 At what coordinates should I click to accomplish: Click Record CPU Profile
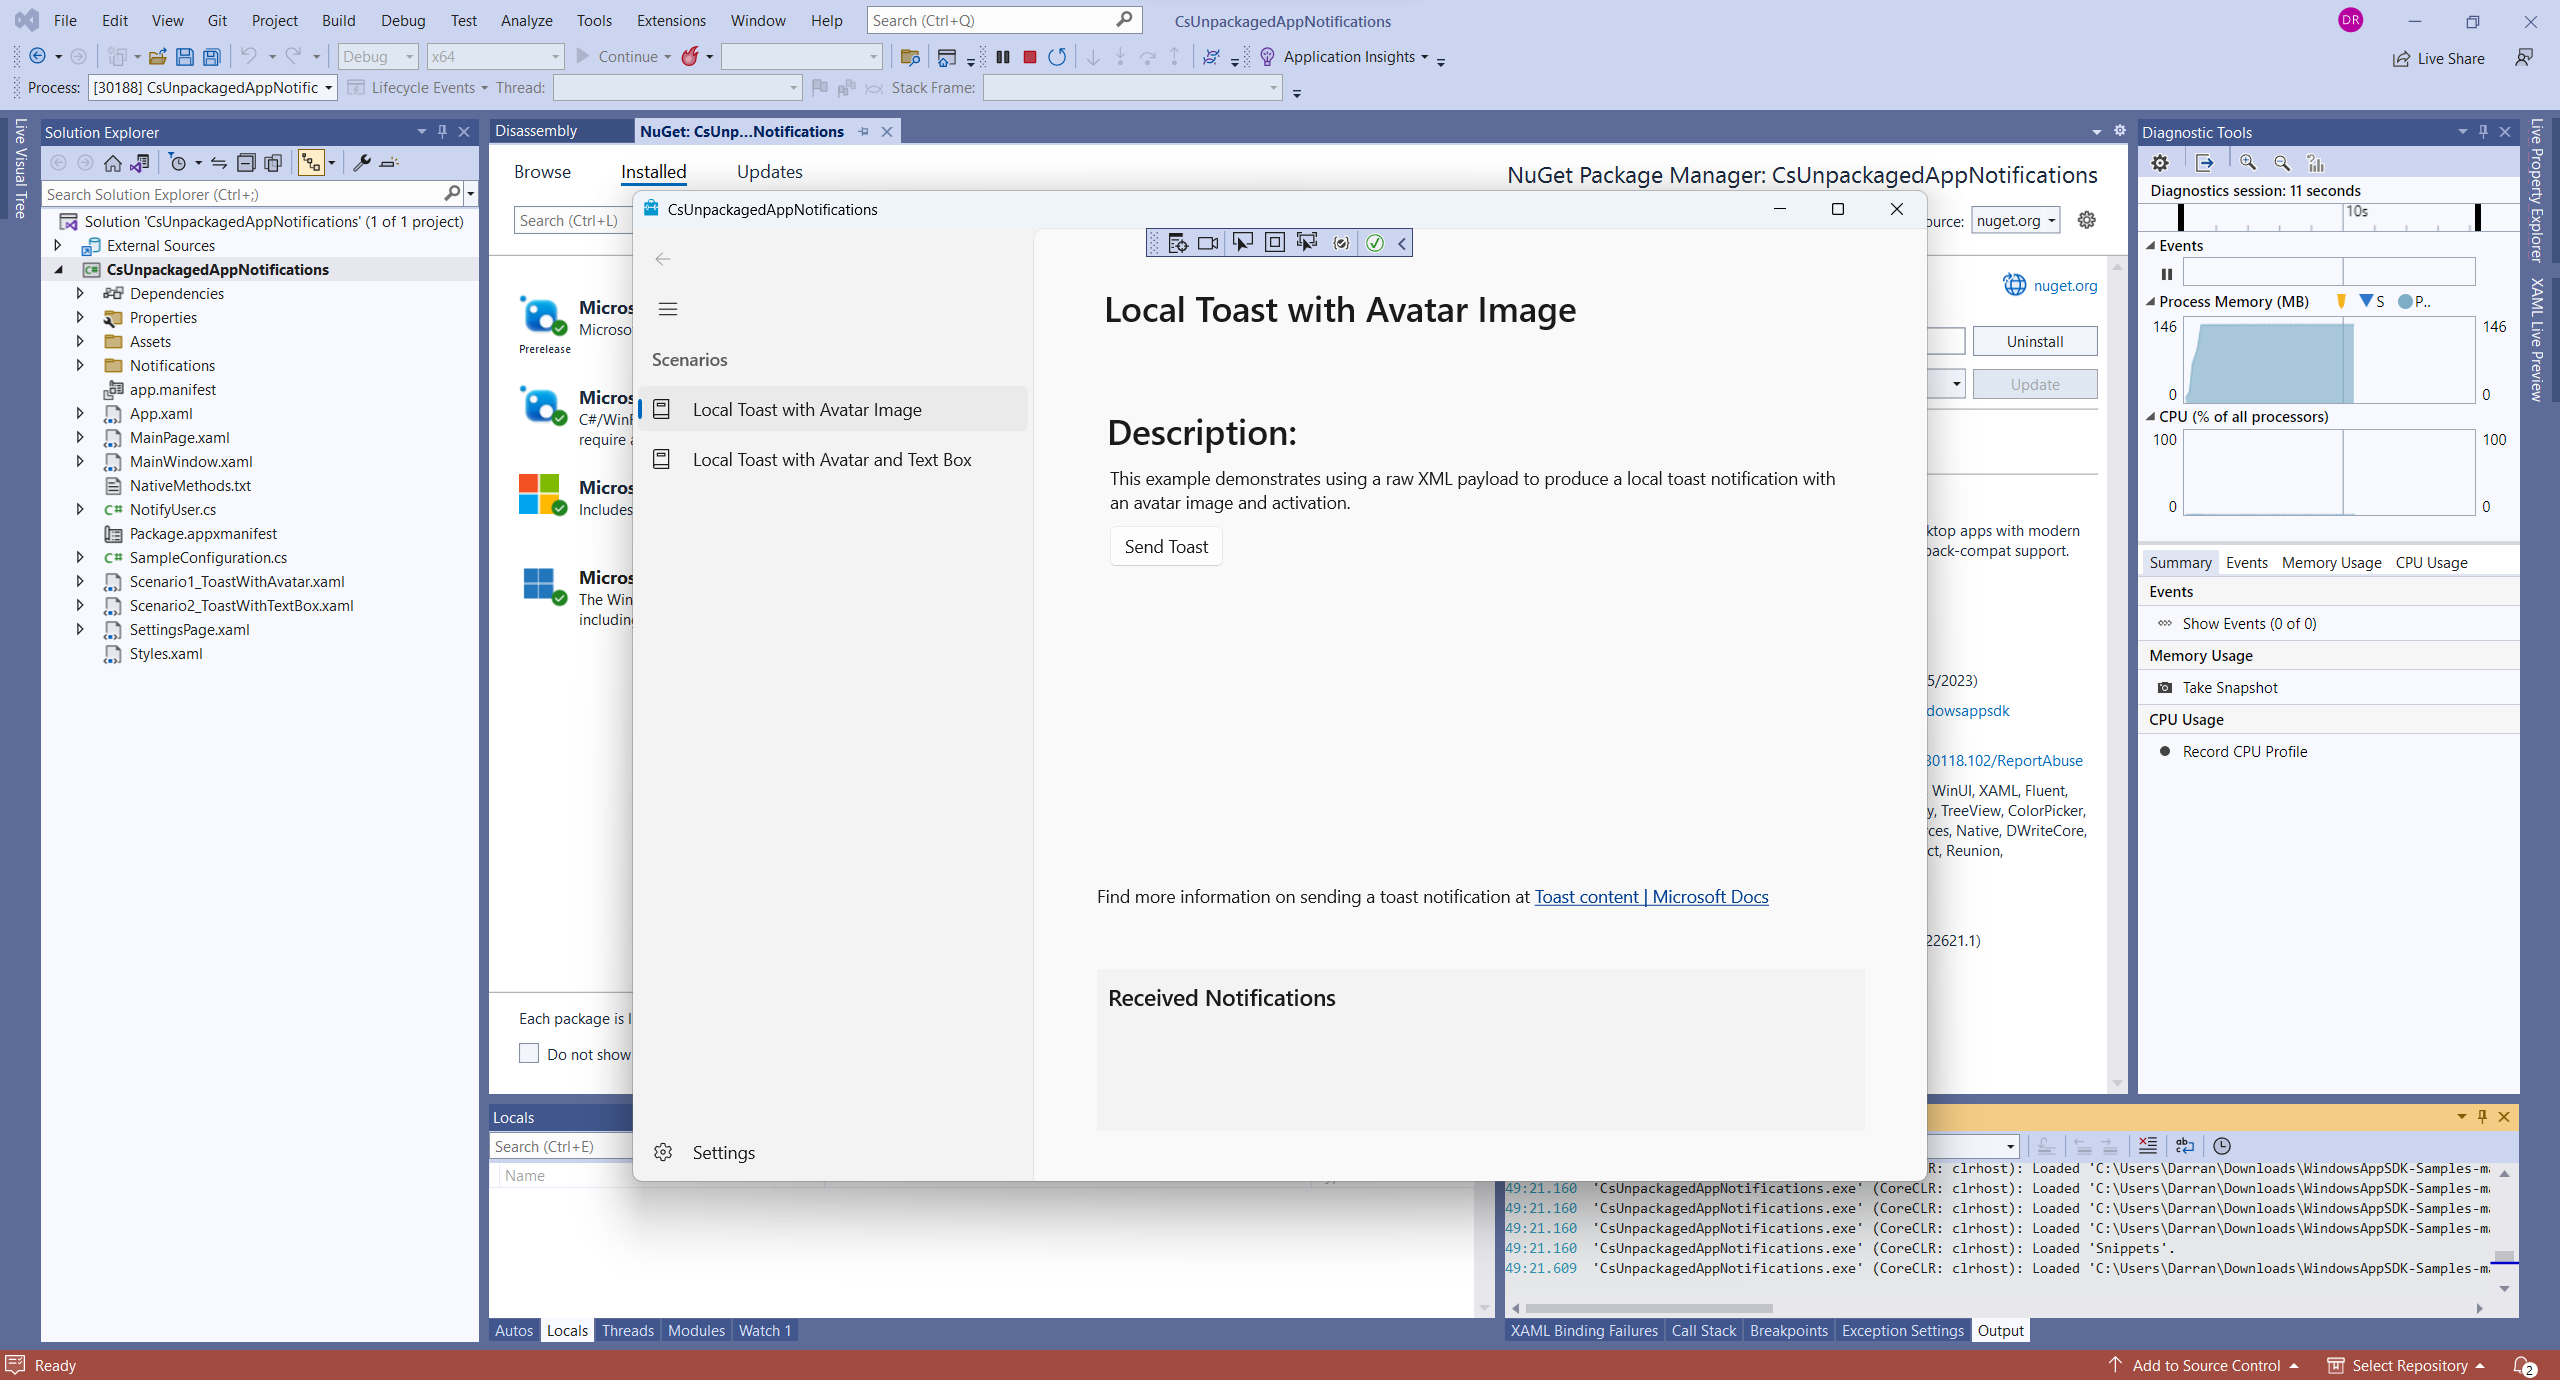point(2244,752)
